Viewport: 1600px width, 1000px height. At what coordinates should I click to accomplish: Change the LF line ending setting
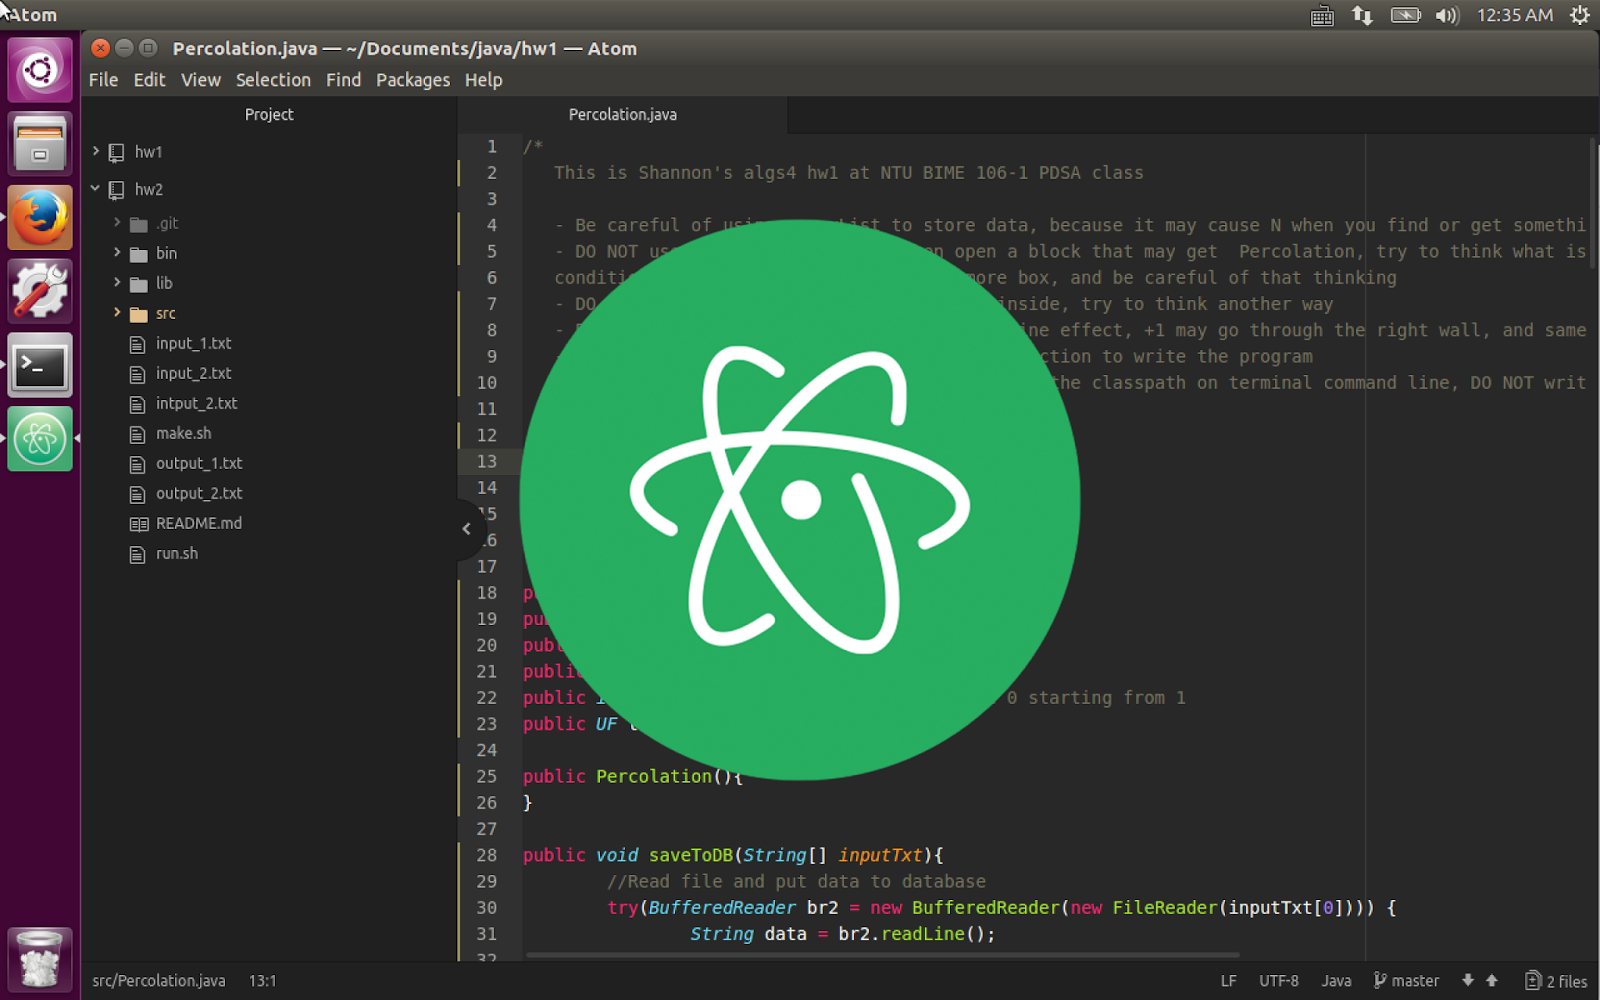click(1229, 981)
